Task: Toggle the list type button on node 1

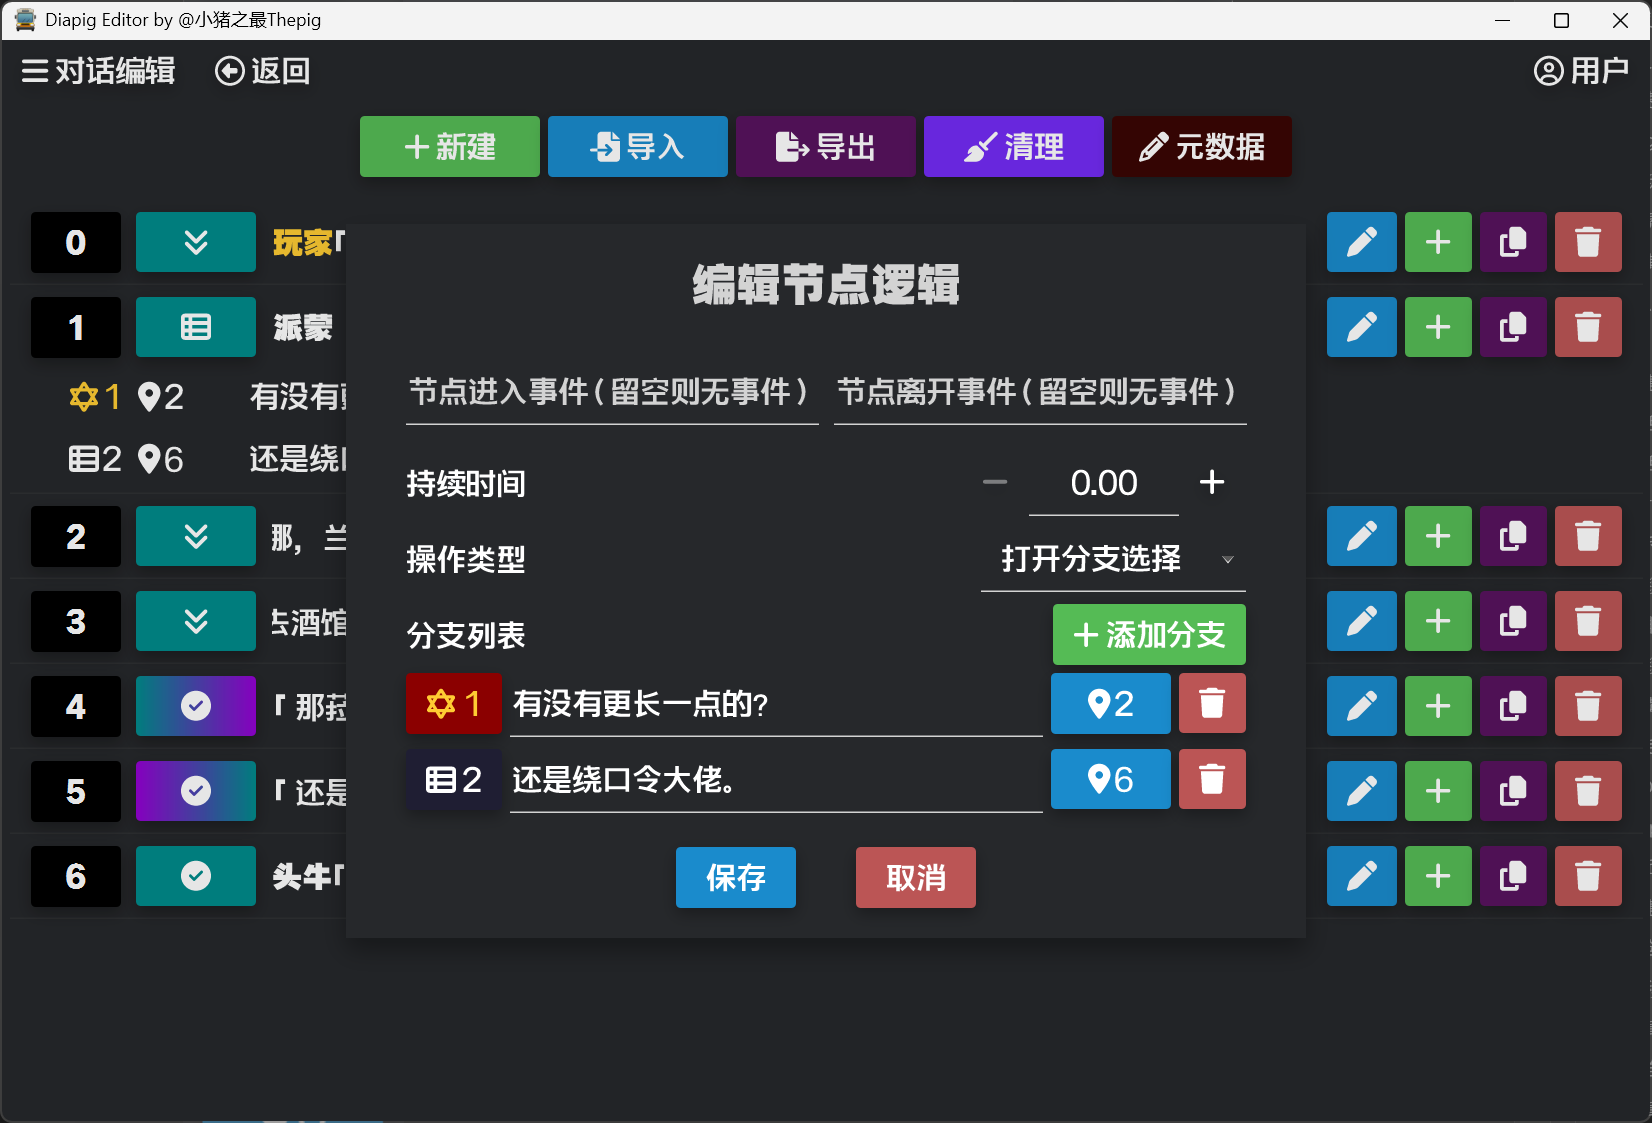Action: pos(196,327)
